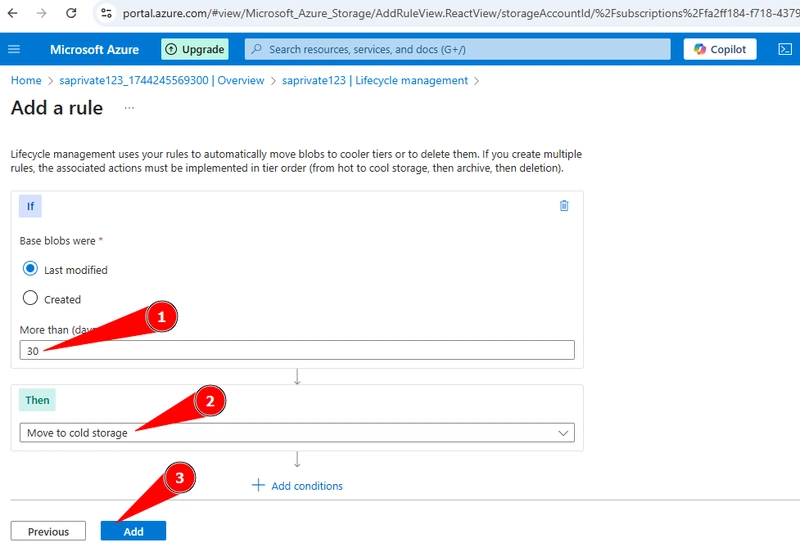Reload the page with the refresh icon
The width and height of the screenshot is (800, 556).
pyautogui.click(x=71, y=13)
